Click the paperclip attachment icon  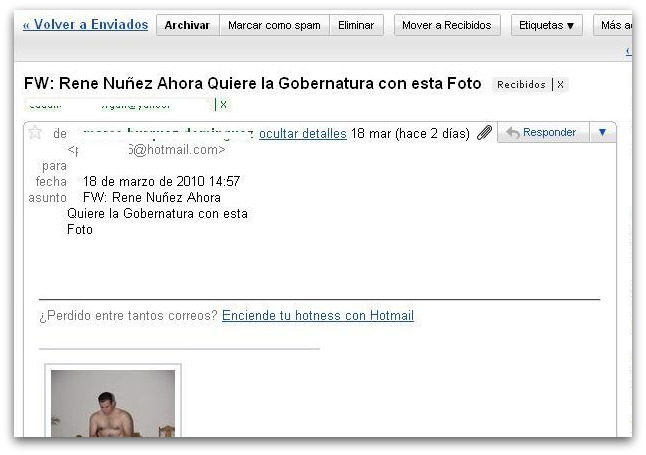click(484, 133)
